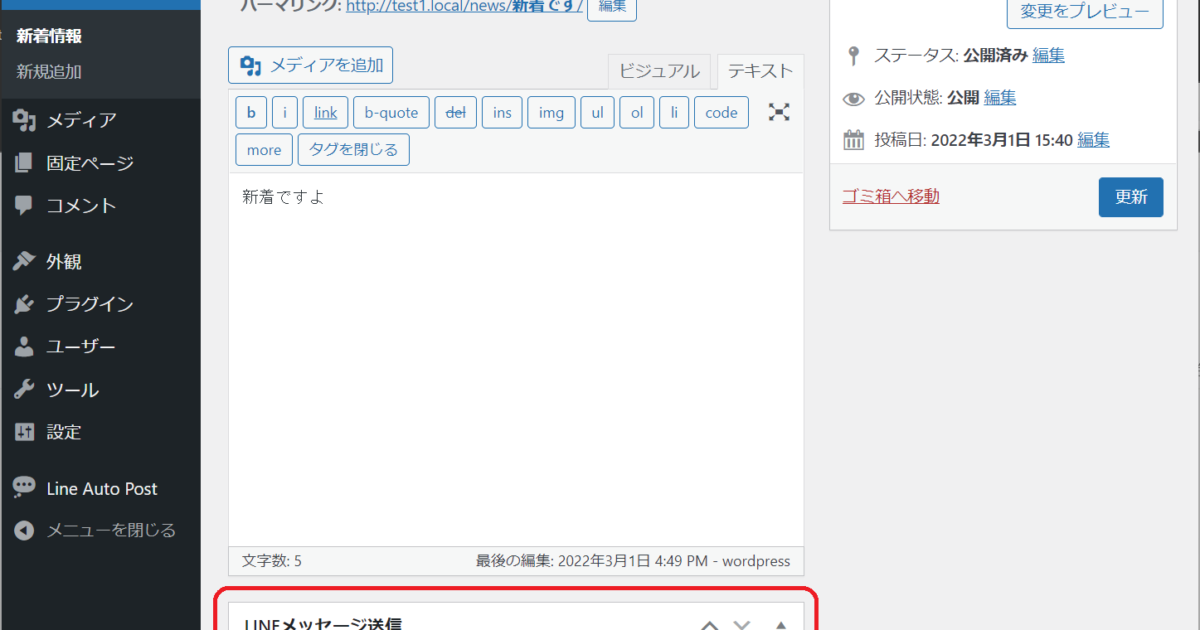This screenshot has height=630, width=1200.
Task: Enter distraction-free fullscreen editing mode
Action: tap(778, 112)
